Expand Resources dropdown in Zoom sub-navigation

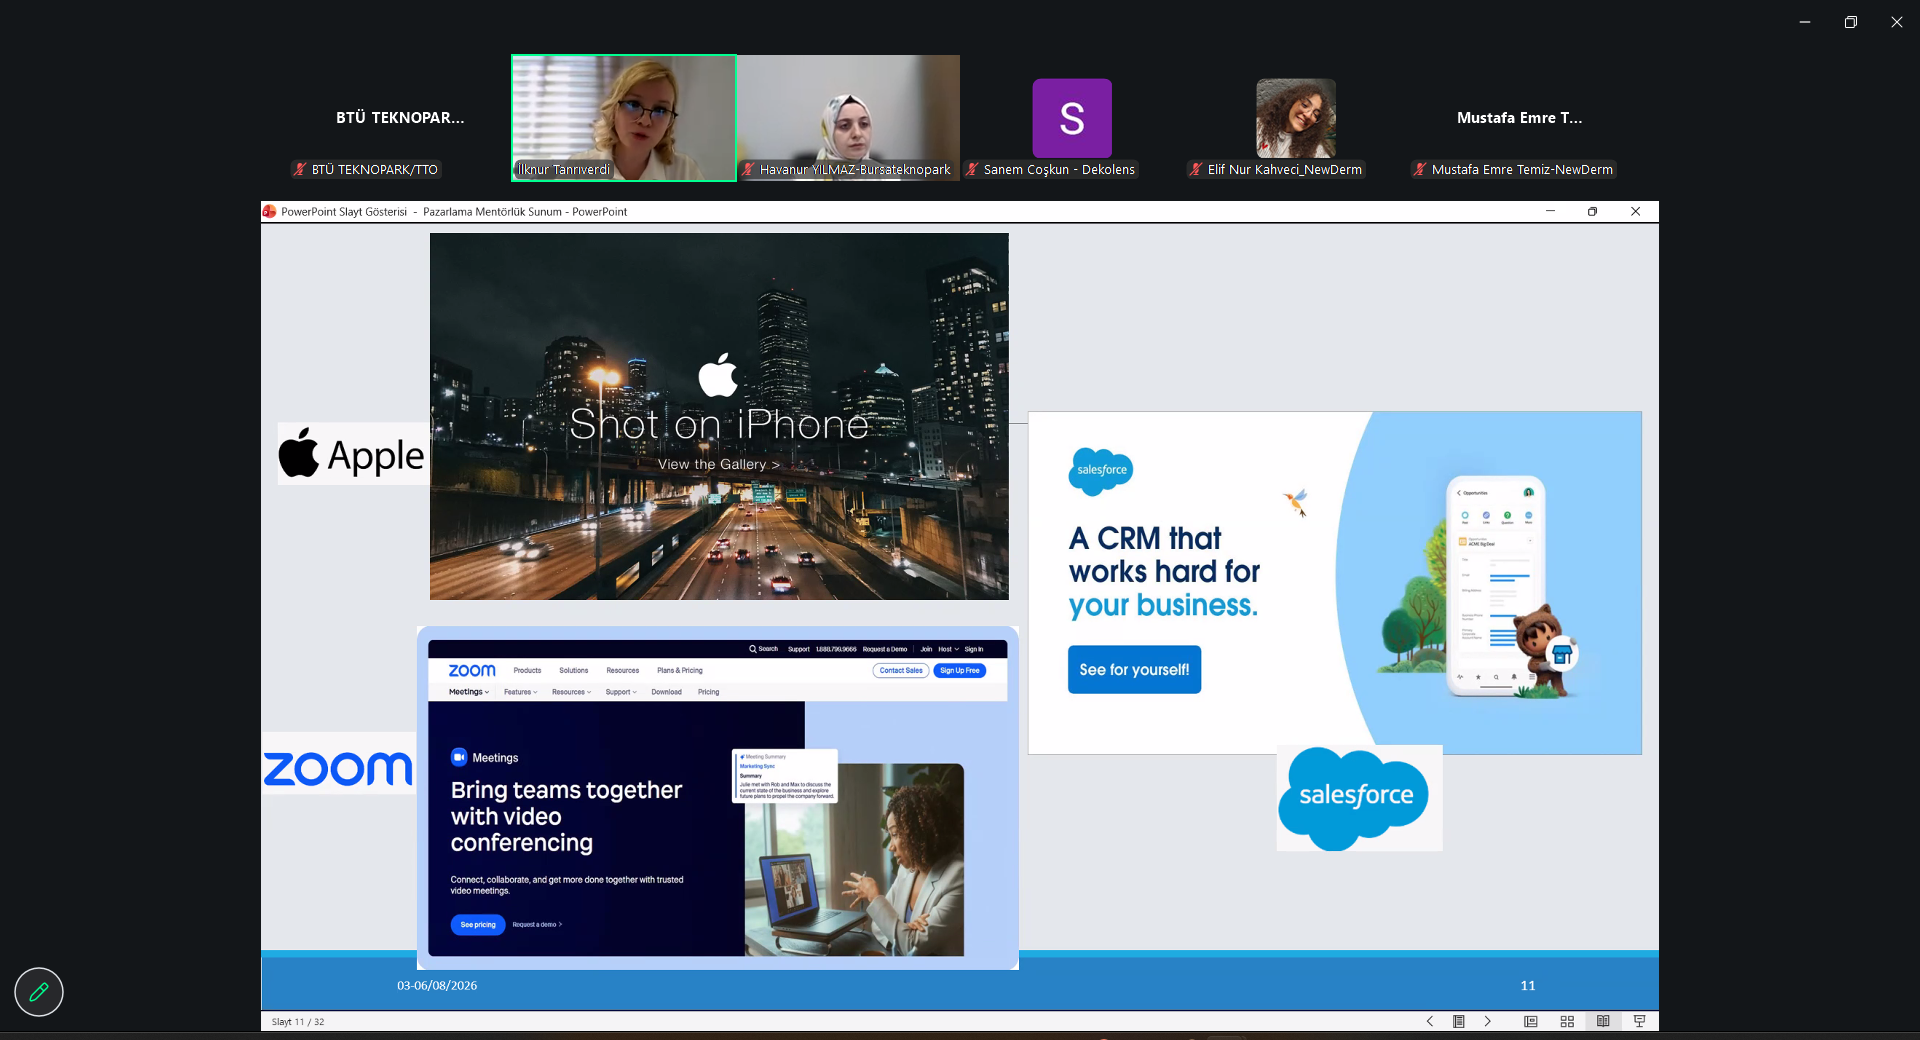pos(571,692)
